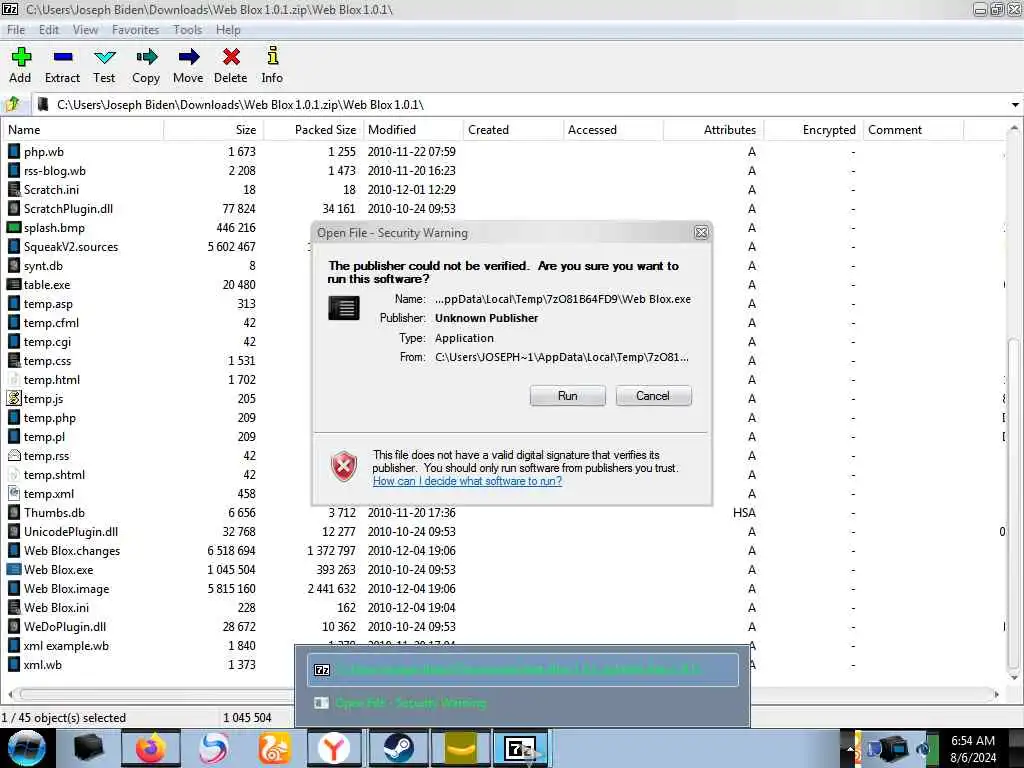Click the temp.xml file icon
Screen dimensions: 1024x768
[x=14, y=493]
